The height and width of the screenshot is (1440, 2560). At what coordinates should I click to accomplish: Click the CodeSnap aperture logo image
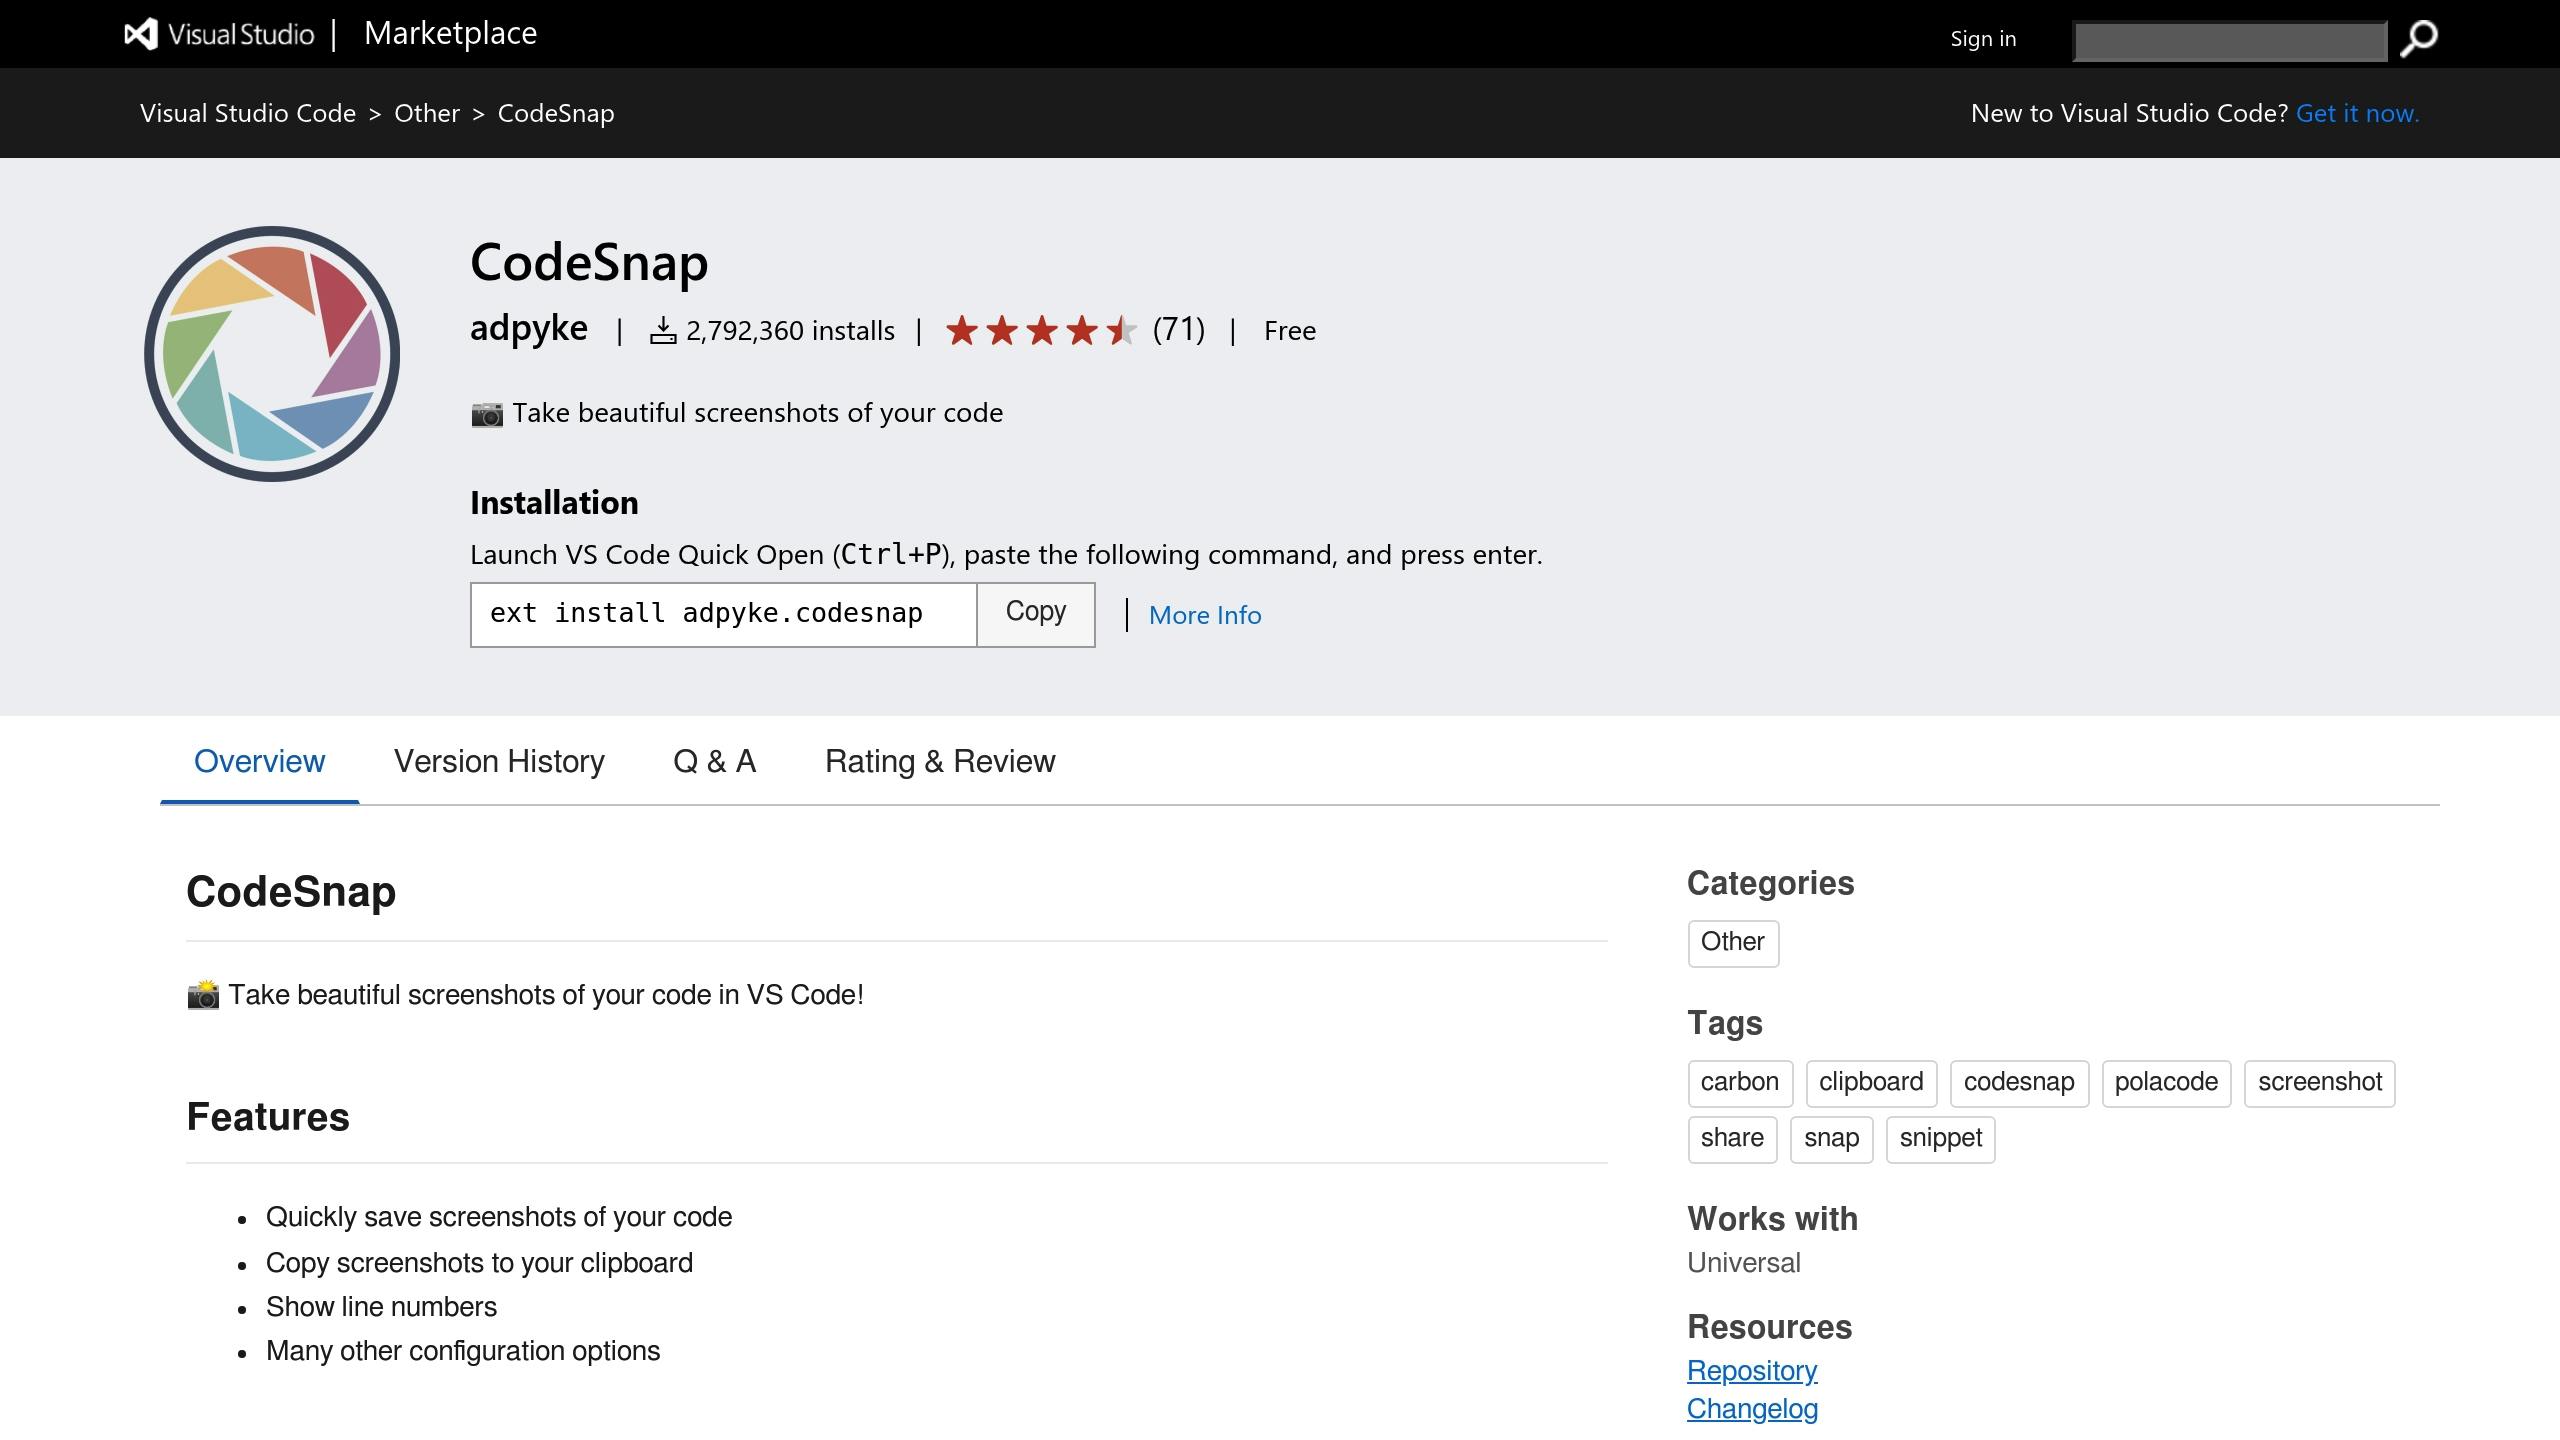[272, 354]
